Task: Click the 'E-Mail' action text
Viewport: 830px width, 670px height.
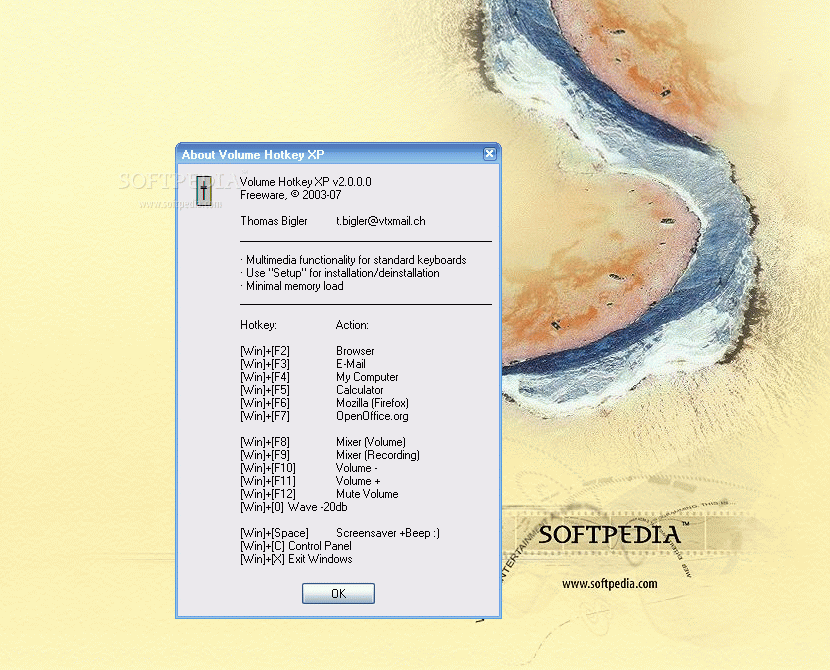Action: (x=350, y=364)
